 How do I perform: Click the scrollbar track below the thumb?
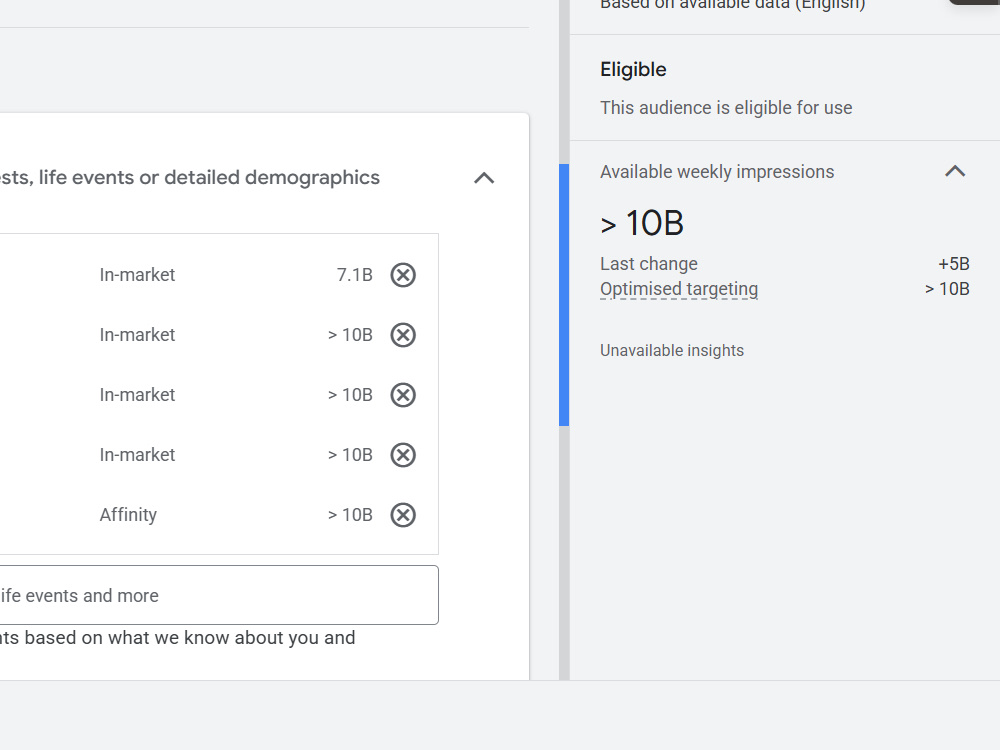564,552
